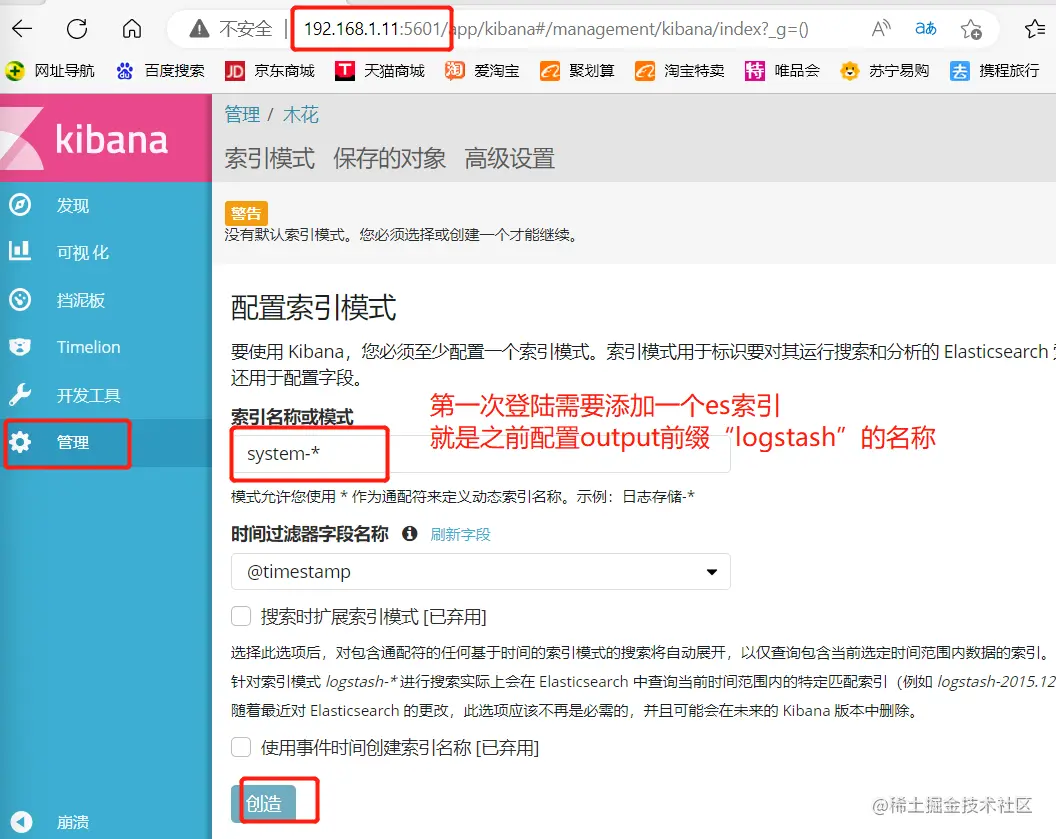This screenshot has width=1056, height=839.
Task: Click the gear icon for 管理
Action: [20, 442]
